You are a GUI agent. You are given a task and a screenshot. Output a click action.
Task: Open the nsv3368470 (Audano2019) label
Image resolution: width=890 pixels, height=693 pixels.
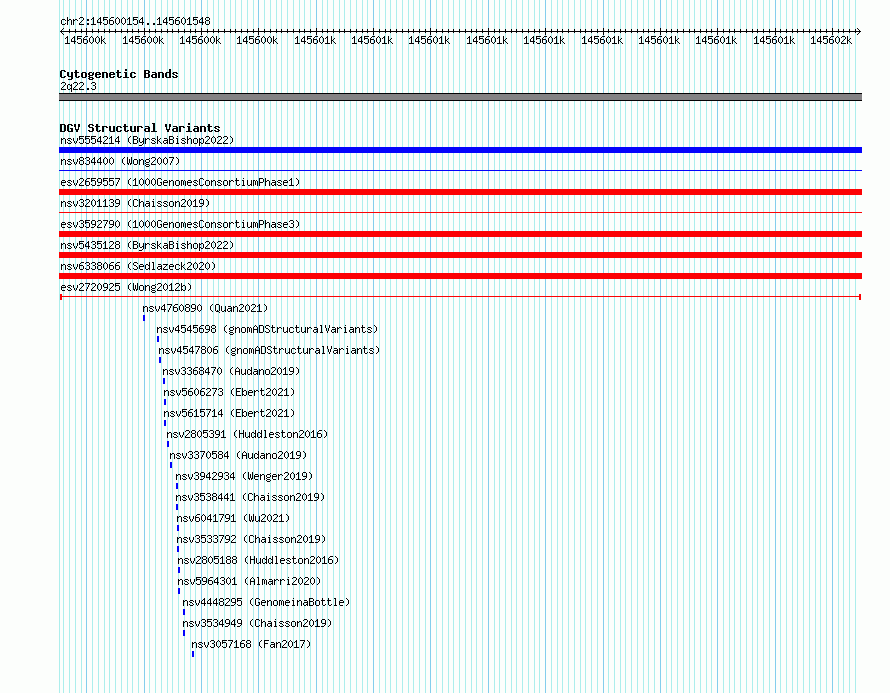pos(231,371)
